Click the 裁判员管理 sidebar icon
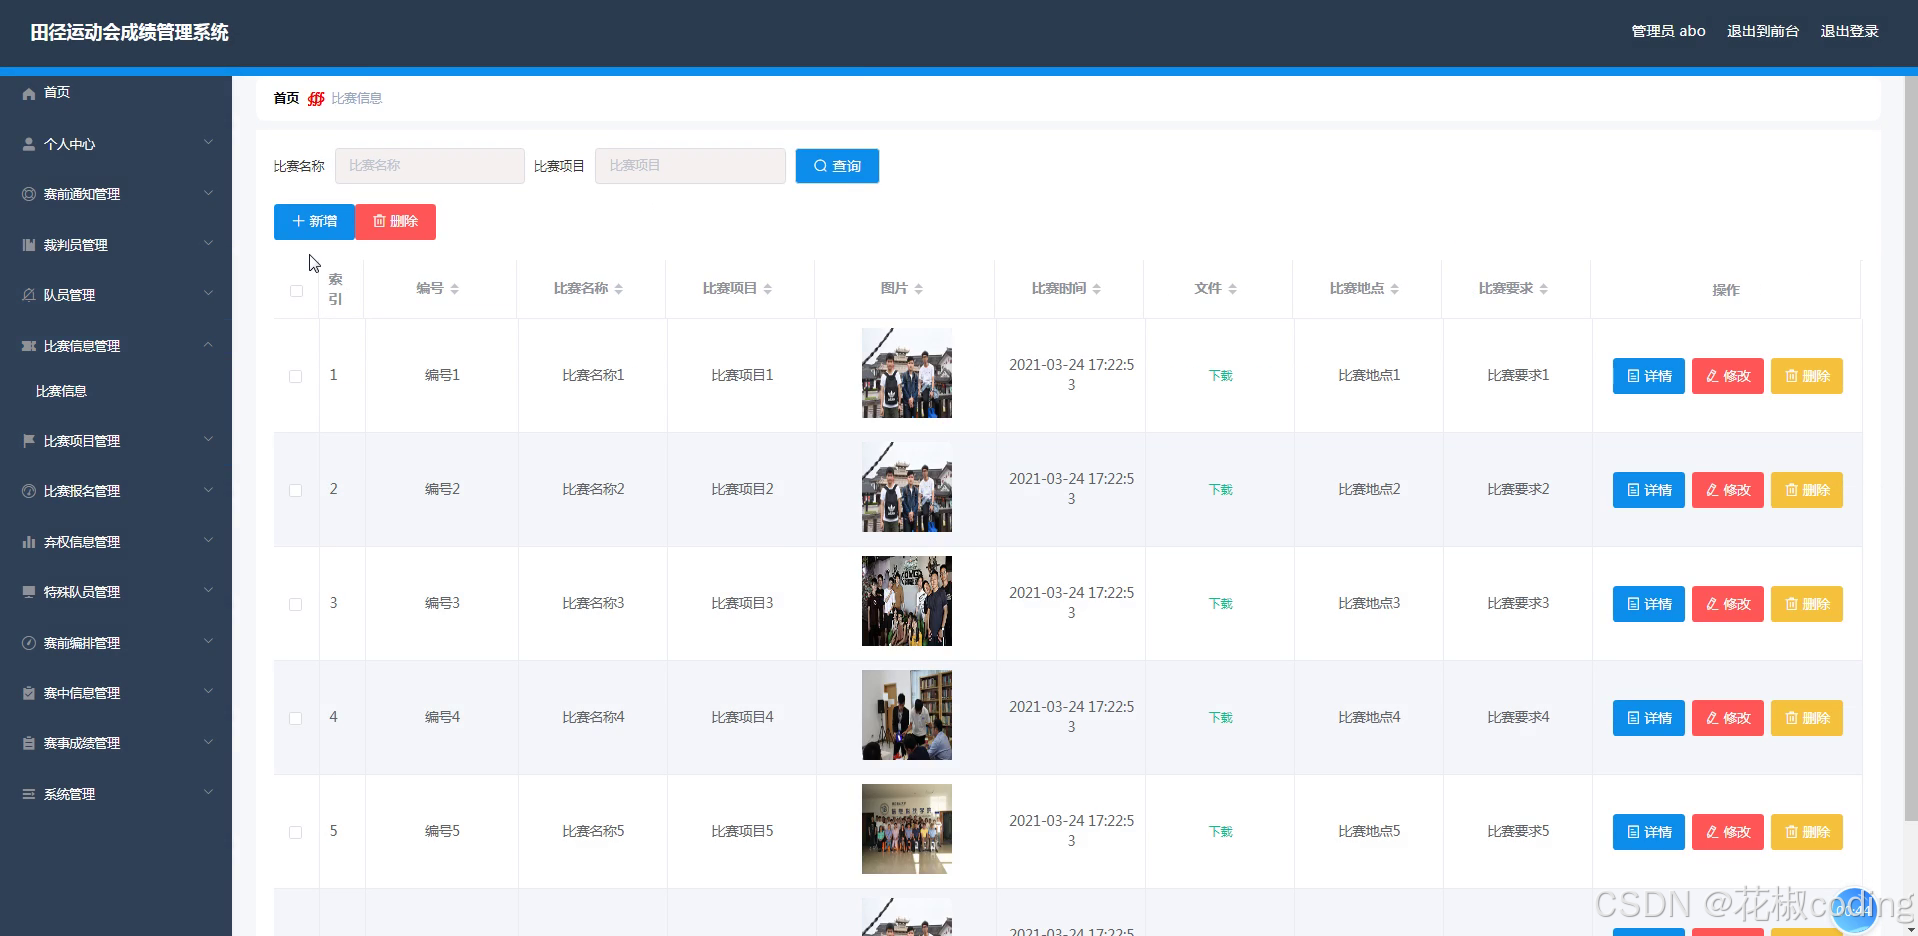Image resolution: width=1918 pixels, height=936 pixels. tap(29, 245)
